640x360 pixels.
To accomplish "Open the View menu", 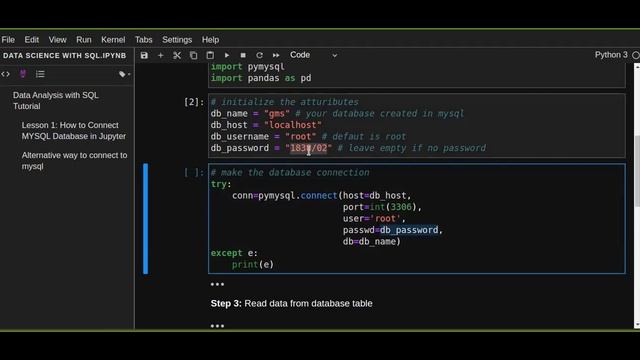I will pos(58,40).
